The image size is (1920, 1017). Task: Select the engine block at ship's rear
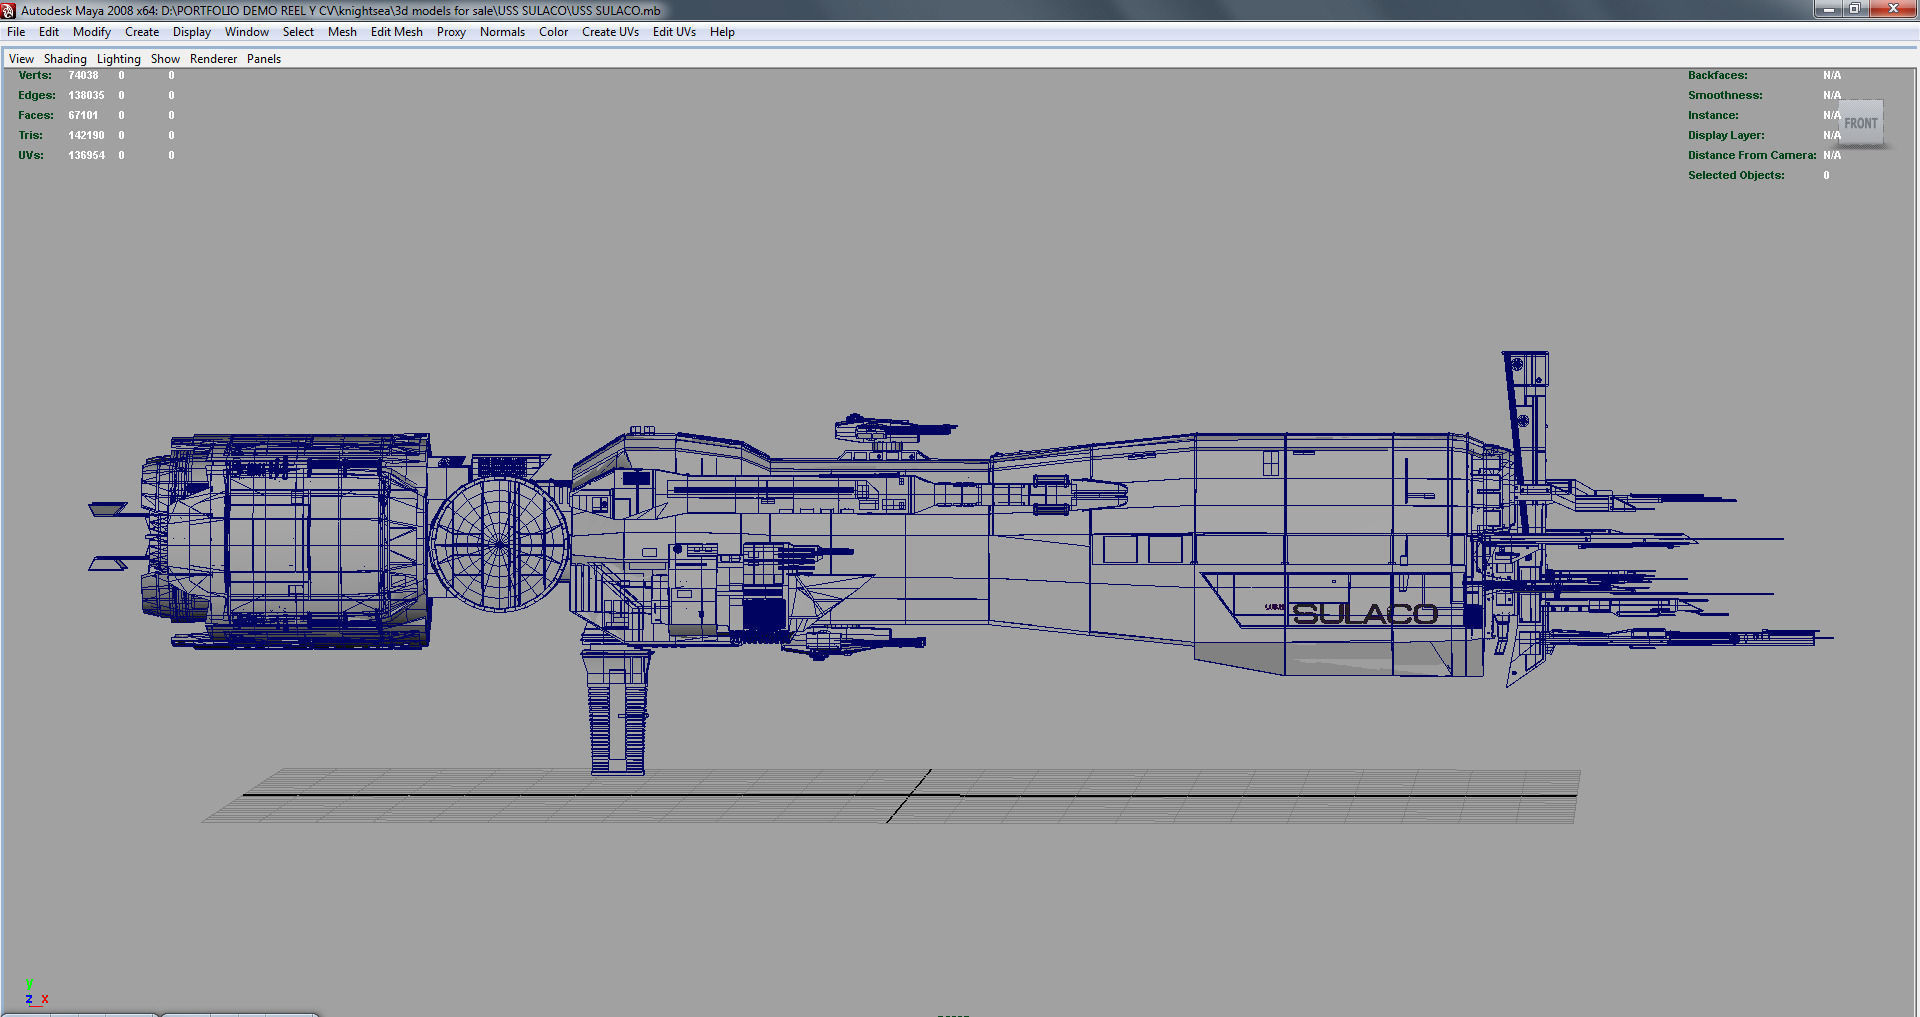click(287, 541)
